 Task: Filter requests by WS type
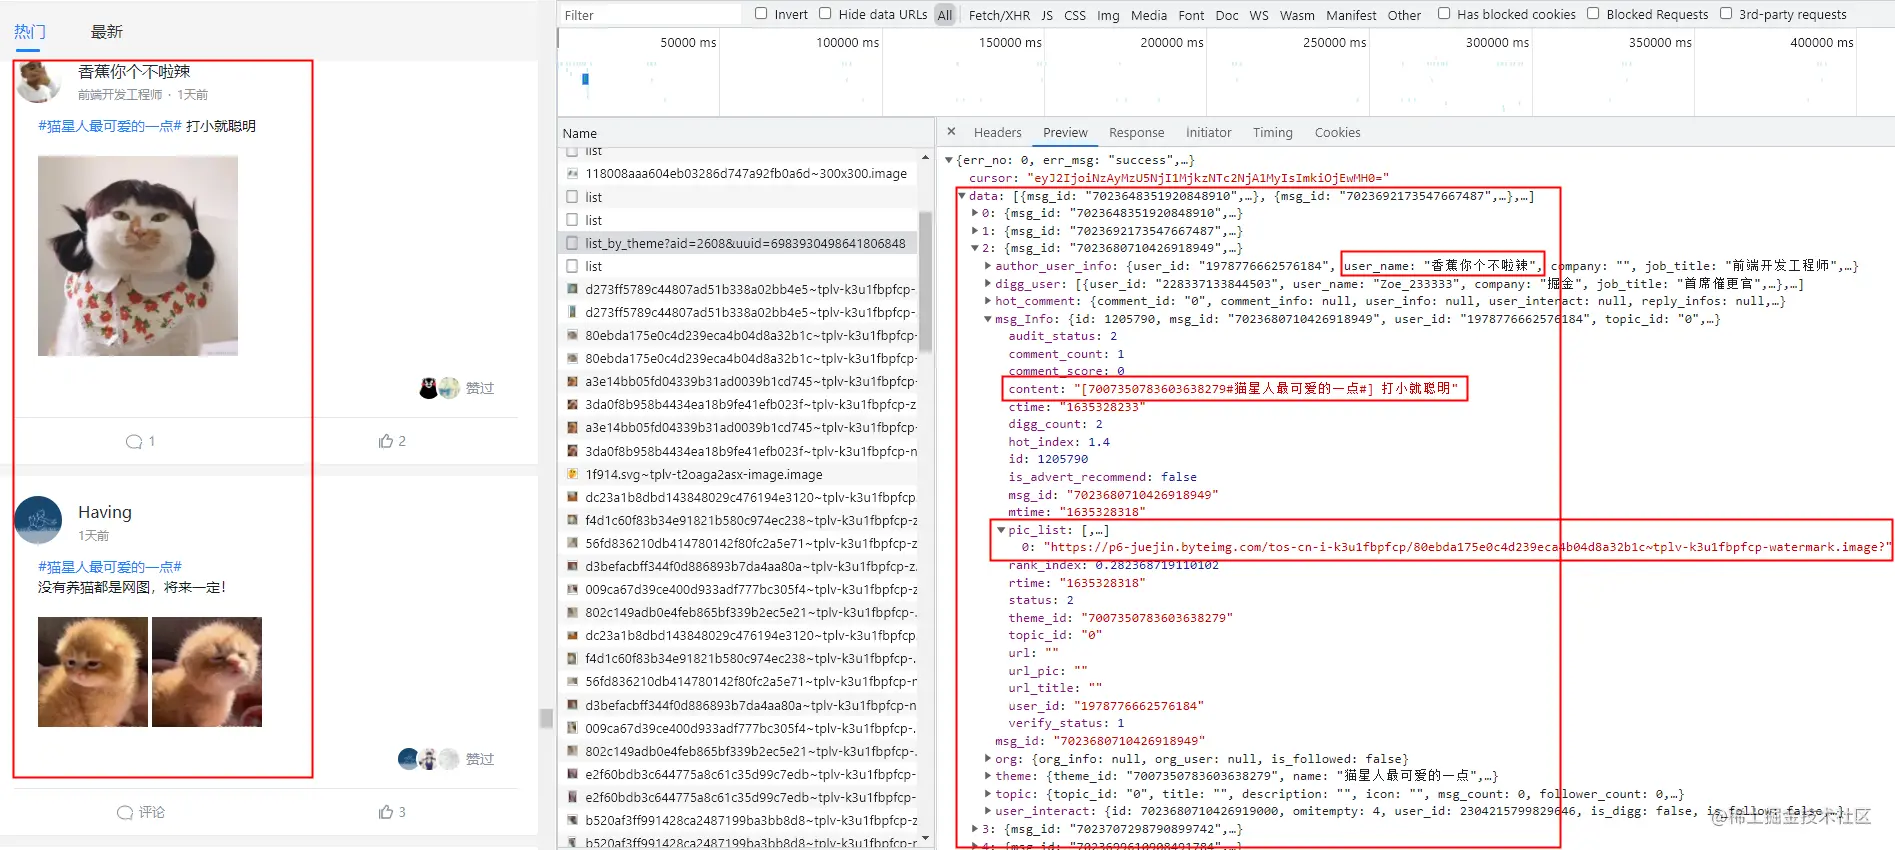pyautogui.click(x=1258, y=15)
